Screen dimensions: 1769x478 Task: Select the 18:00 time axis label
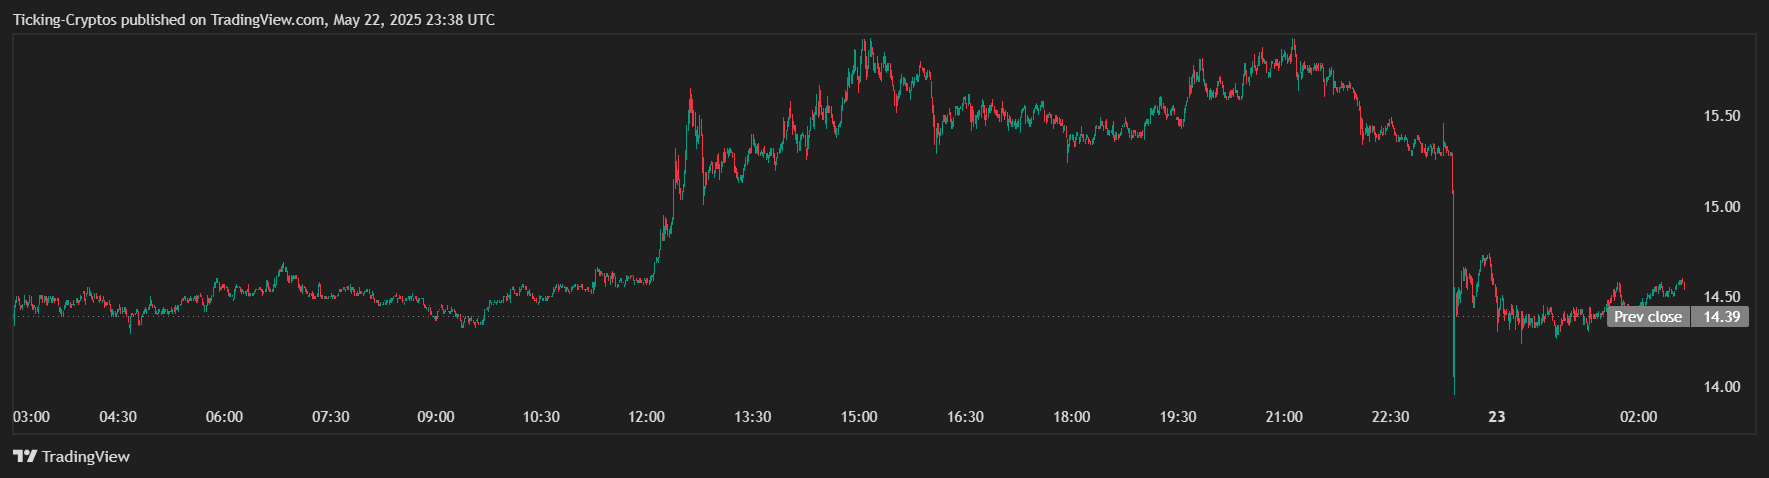(x=1071, y=417)
